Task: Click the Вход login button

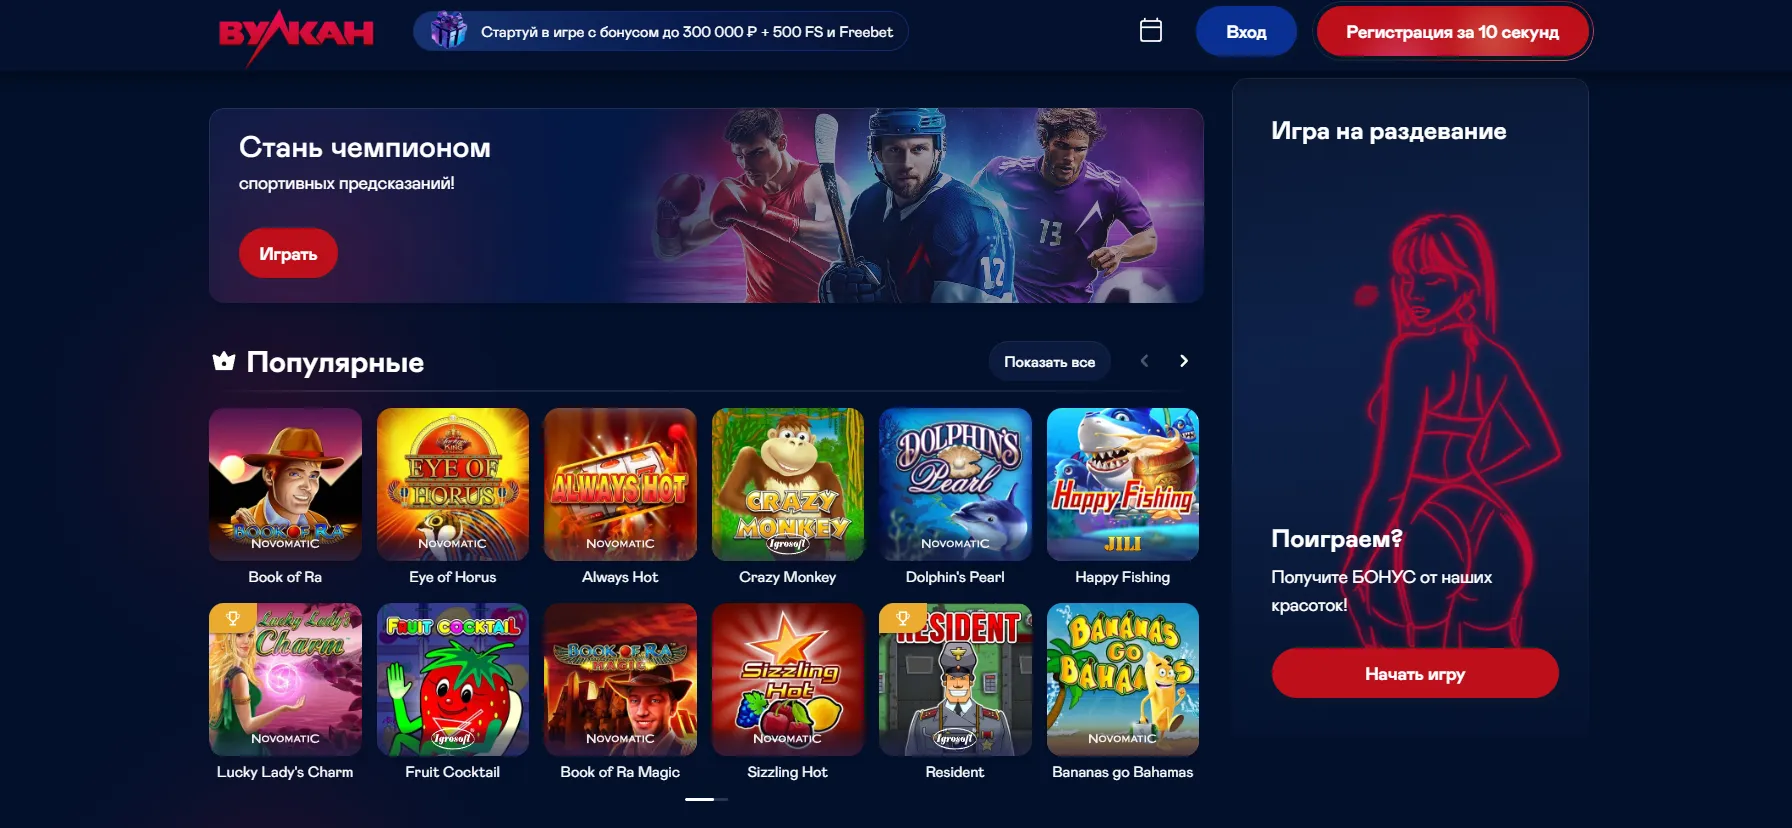Action: click(1246, 32)
